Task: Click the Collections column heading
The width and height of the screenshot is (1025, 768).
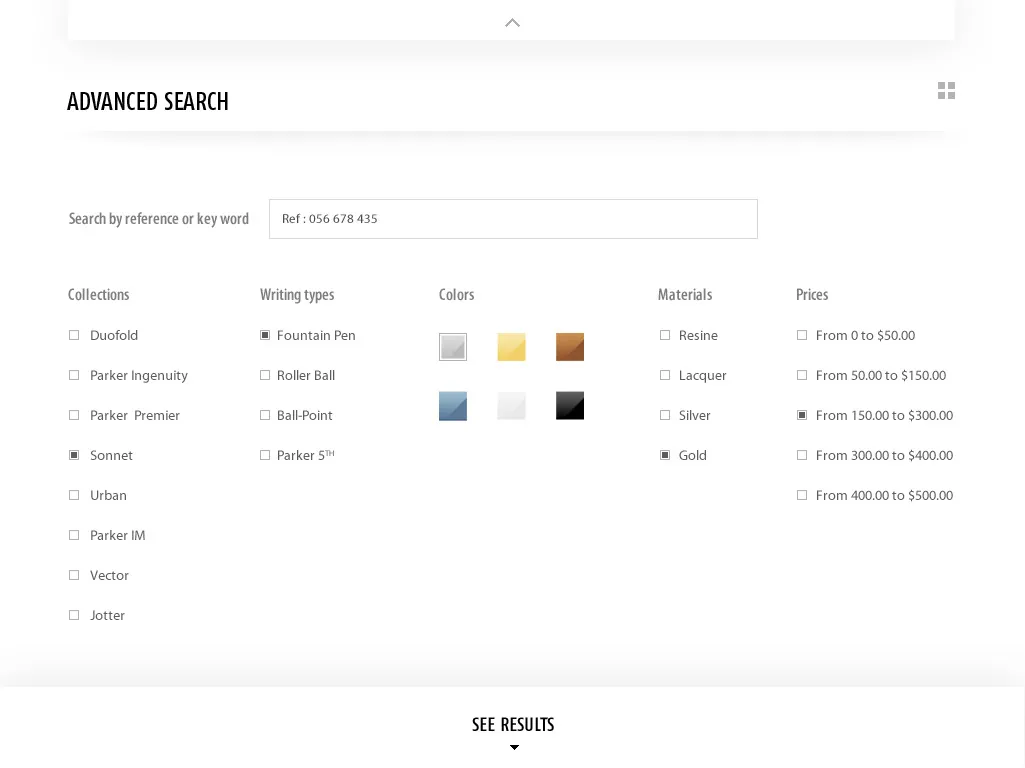Action: [x=99, y=295]
